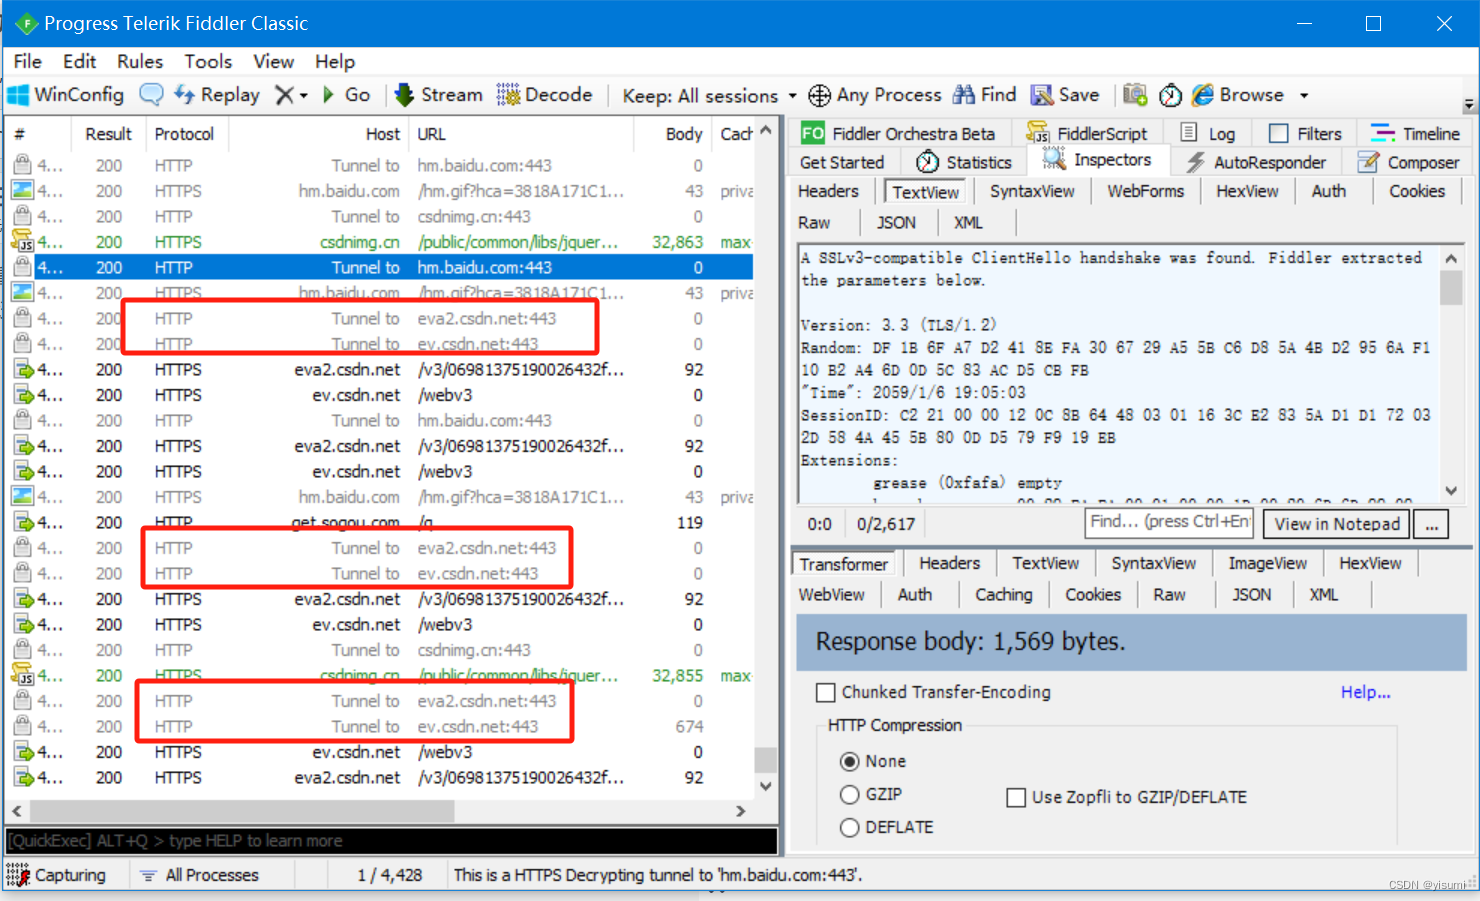
Task: Open the Tools menu
Action: point(208,62)
